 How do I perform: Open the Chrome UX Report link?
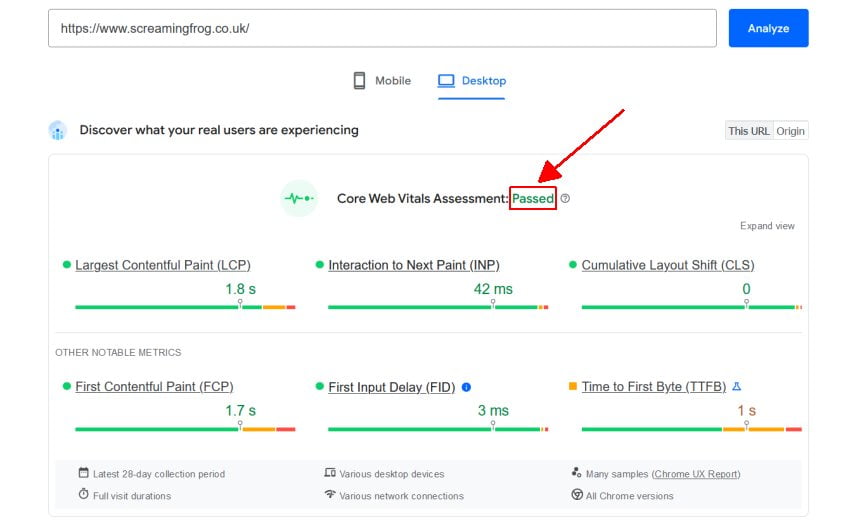coord(696,474)
